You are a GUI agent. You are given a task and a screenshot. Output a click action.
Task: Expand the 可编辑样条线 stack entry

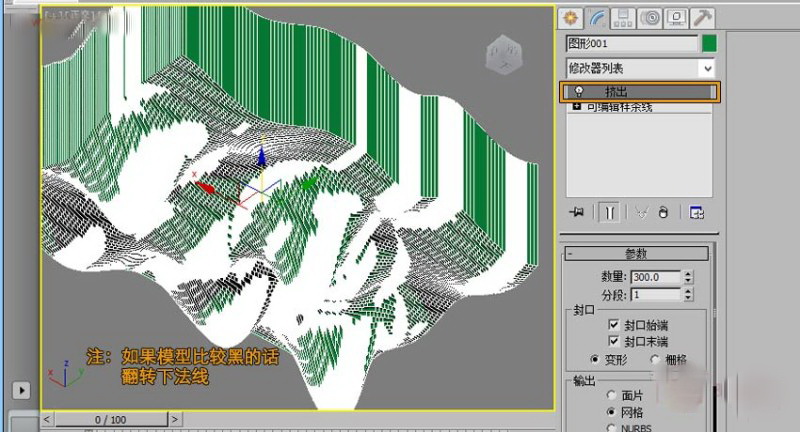(x=576, y=106)
